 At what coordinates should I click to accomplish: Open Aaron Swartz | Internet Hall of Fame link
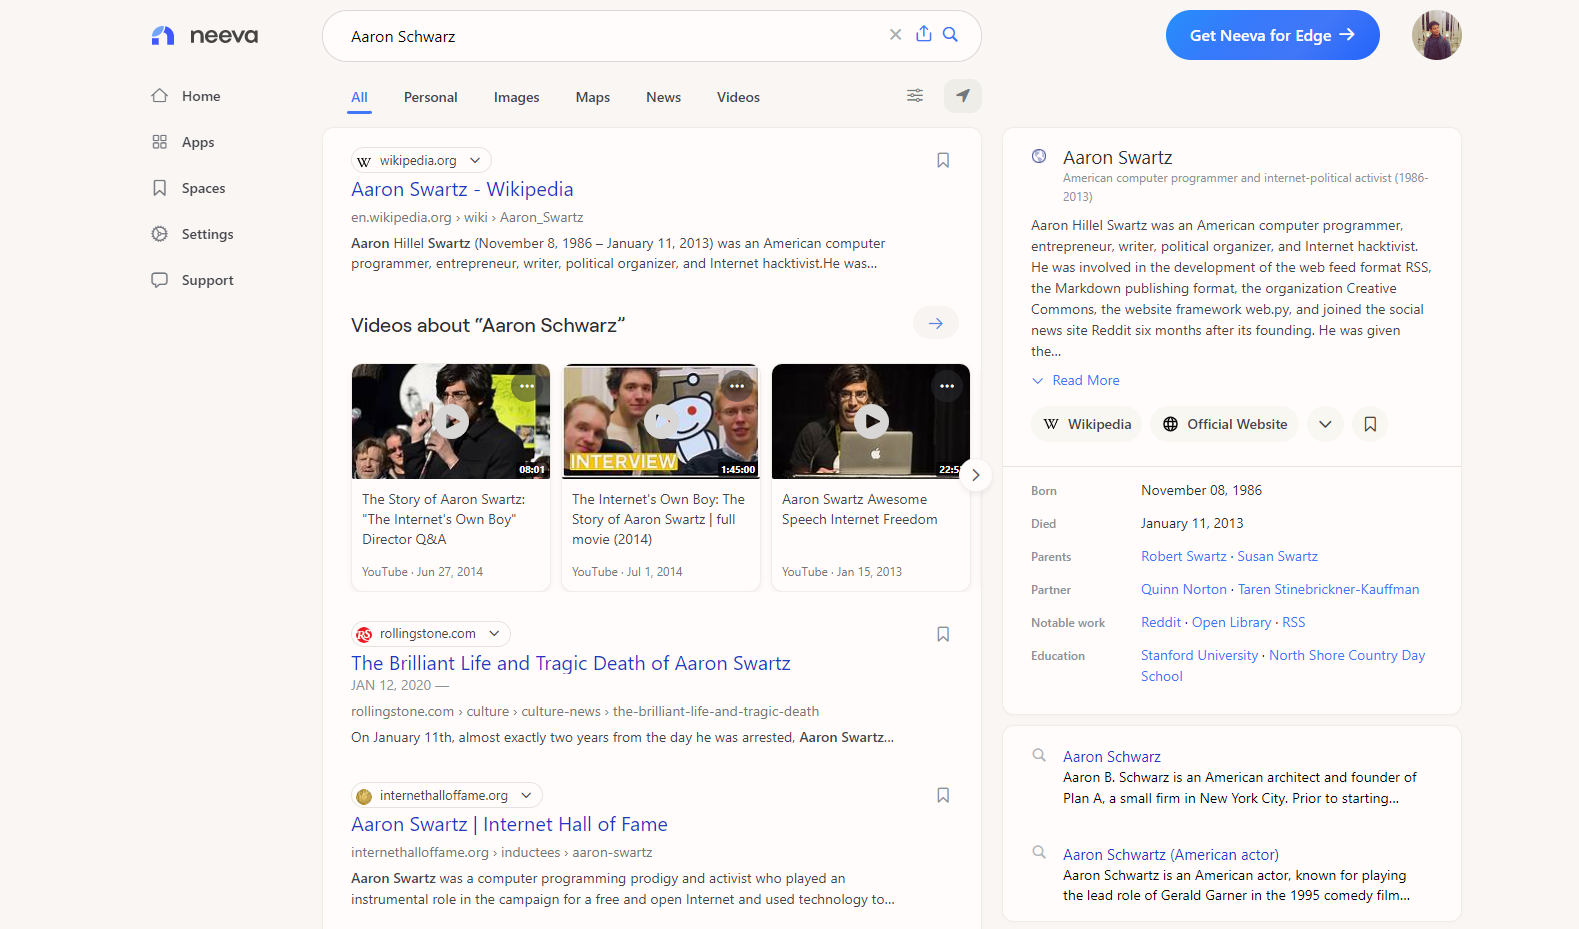click(x=509, y=824)
